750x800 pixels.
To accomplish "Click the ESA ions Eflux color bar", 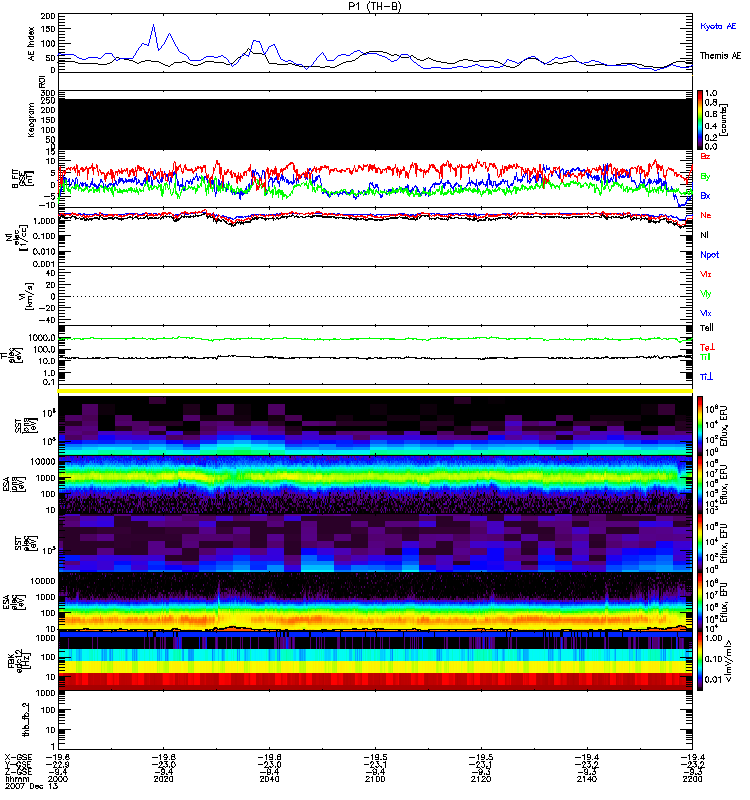I will (x=700, y=484).
